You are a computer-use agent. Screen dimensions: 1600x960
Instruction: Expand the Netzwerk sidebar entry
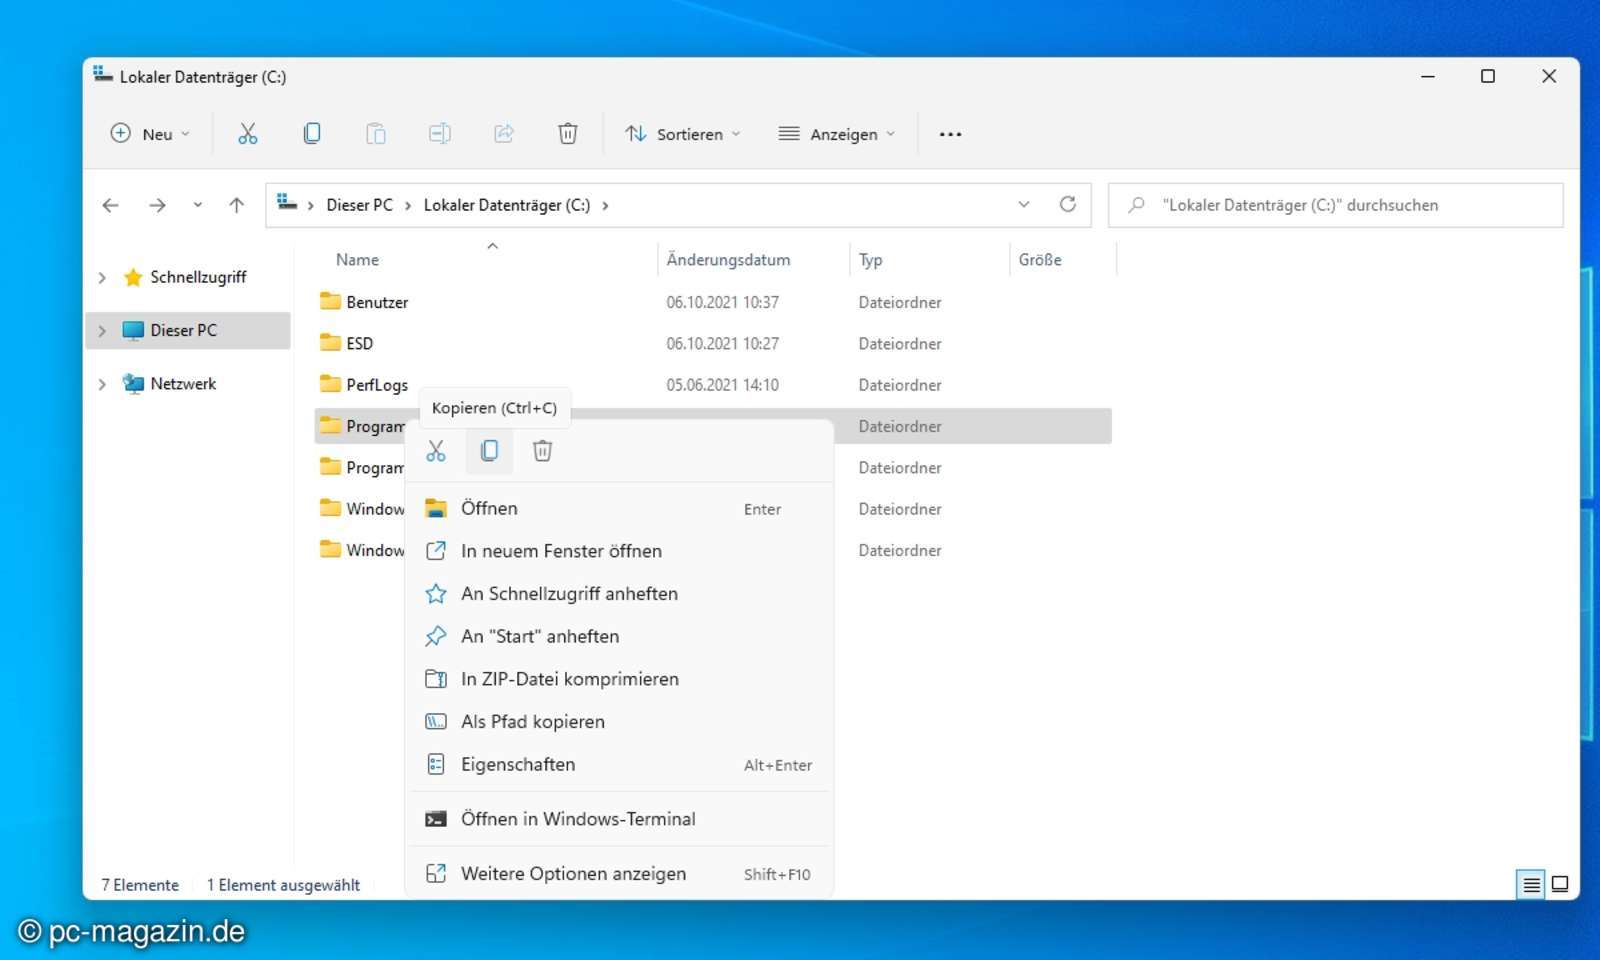101,383
